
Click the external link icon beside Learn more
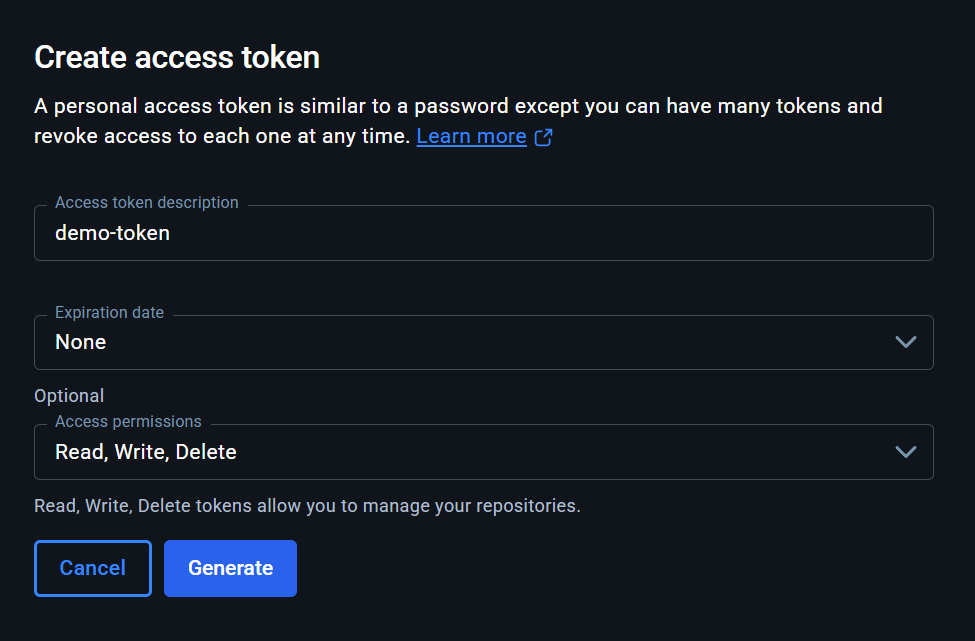(543, 137)
